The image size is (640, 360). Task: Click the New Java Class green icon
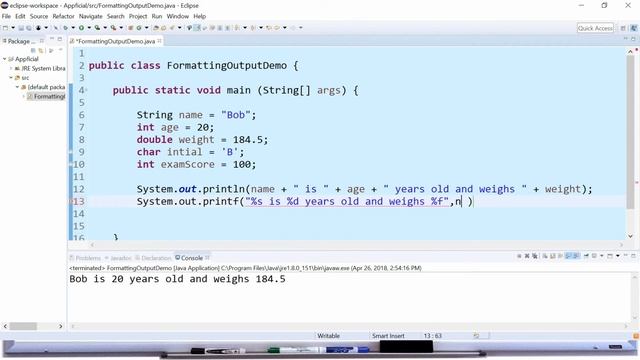point(139,28)
